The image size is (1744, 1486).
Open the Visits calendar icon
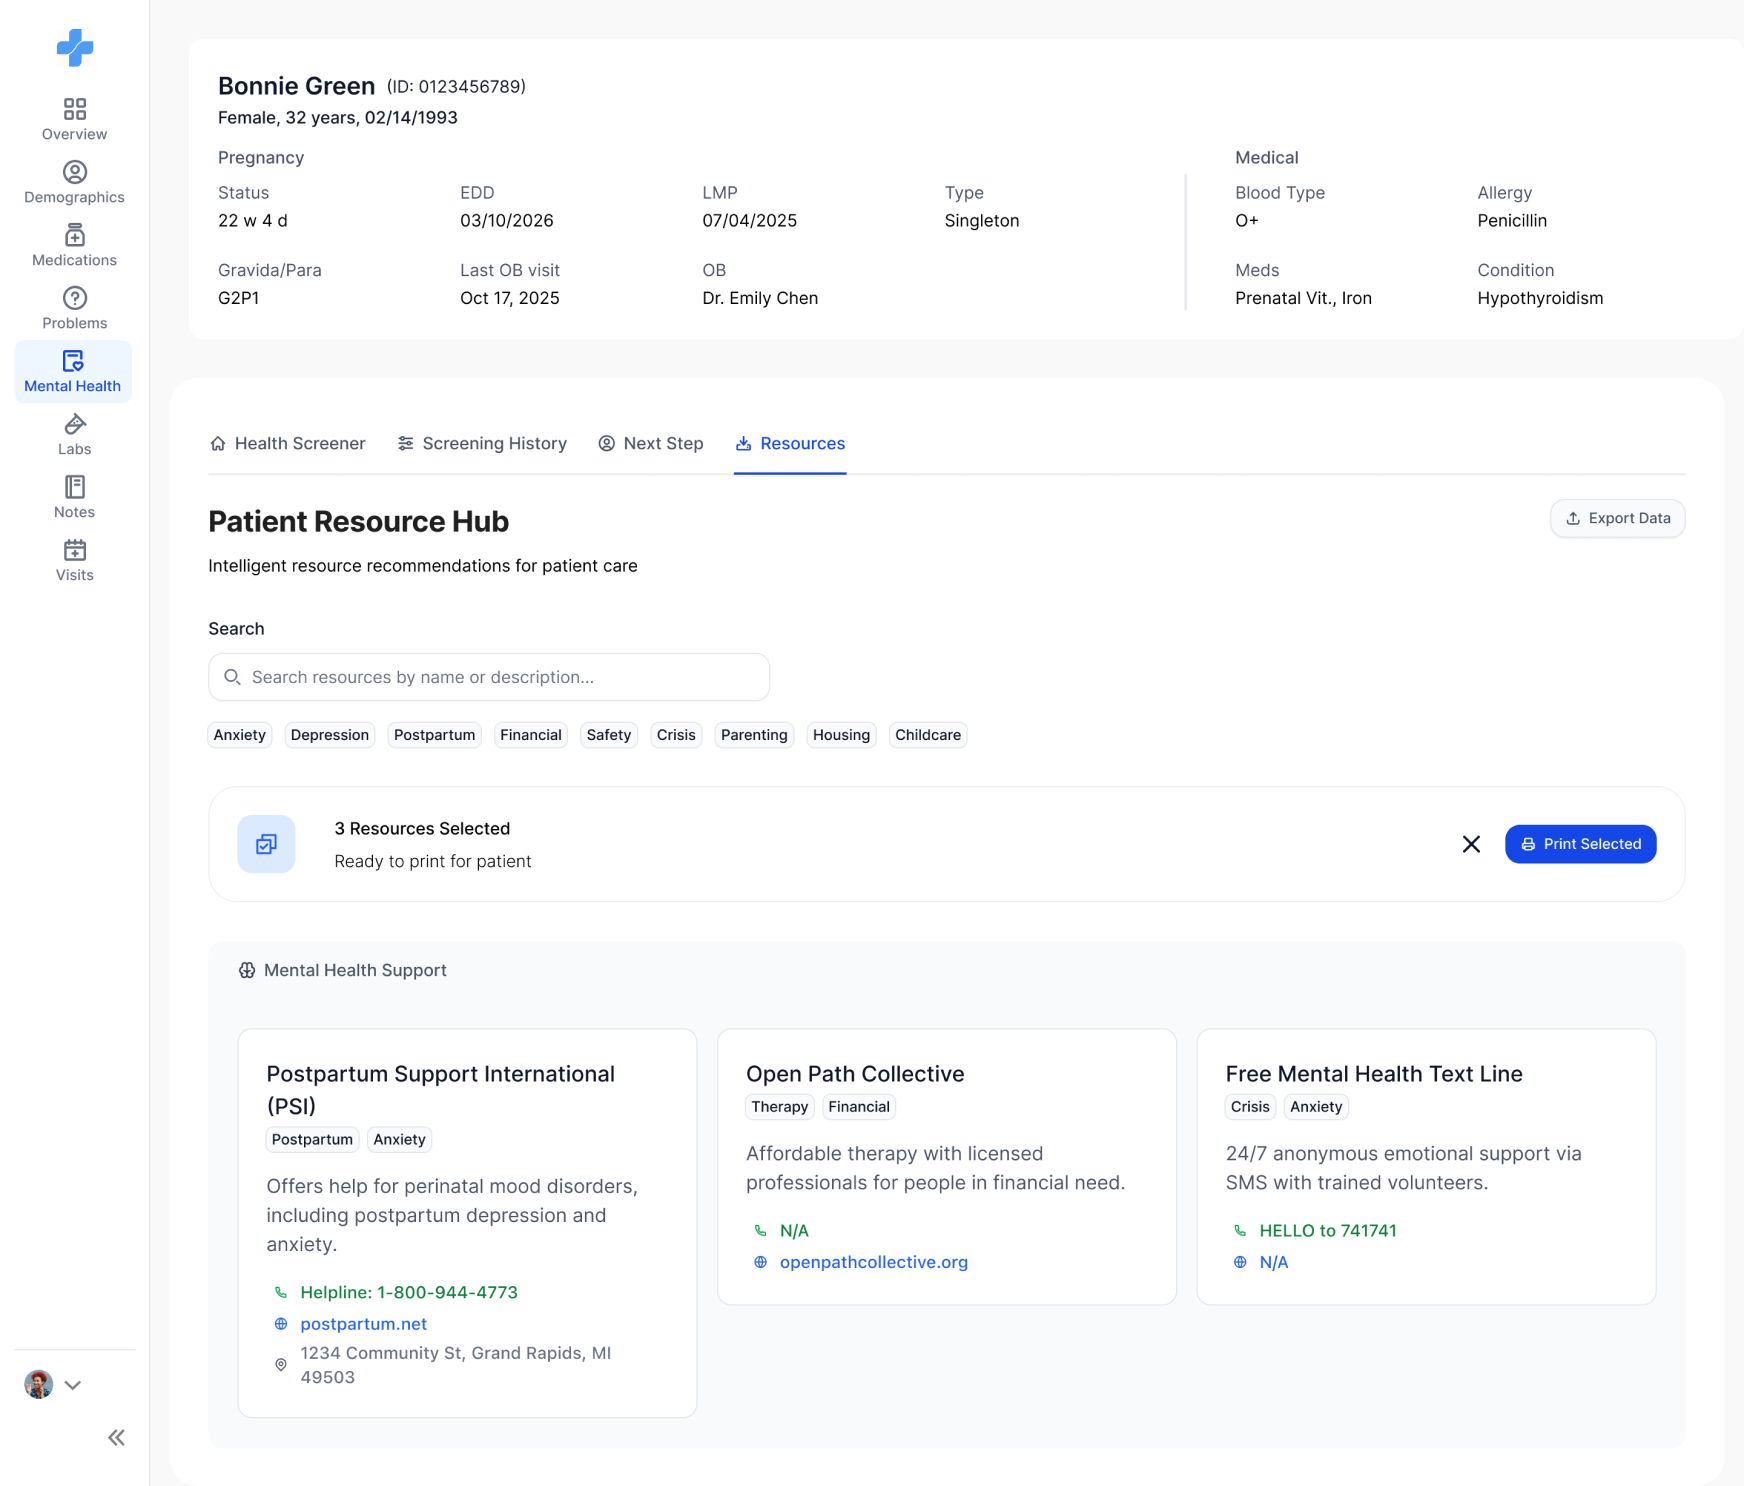tap(75, 550)
